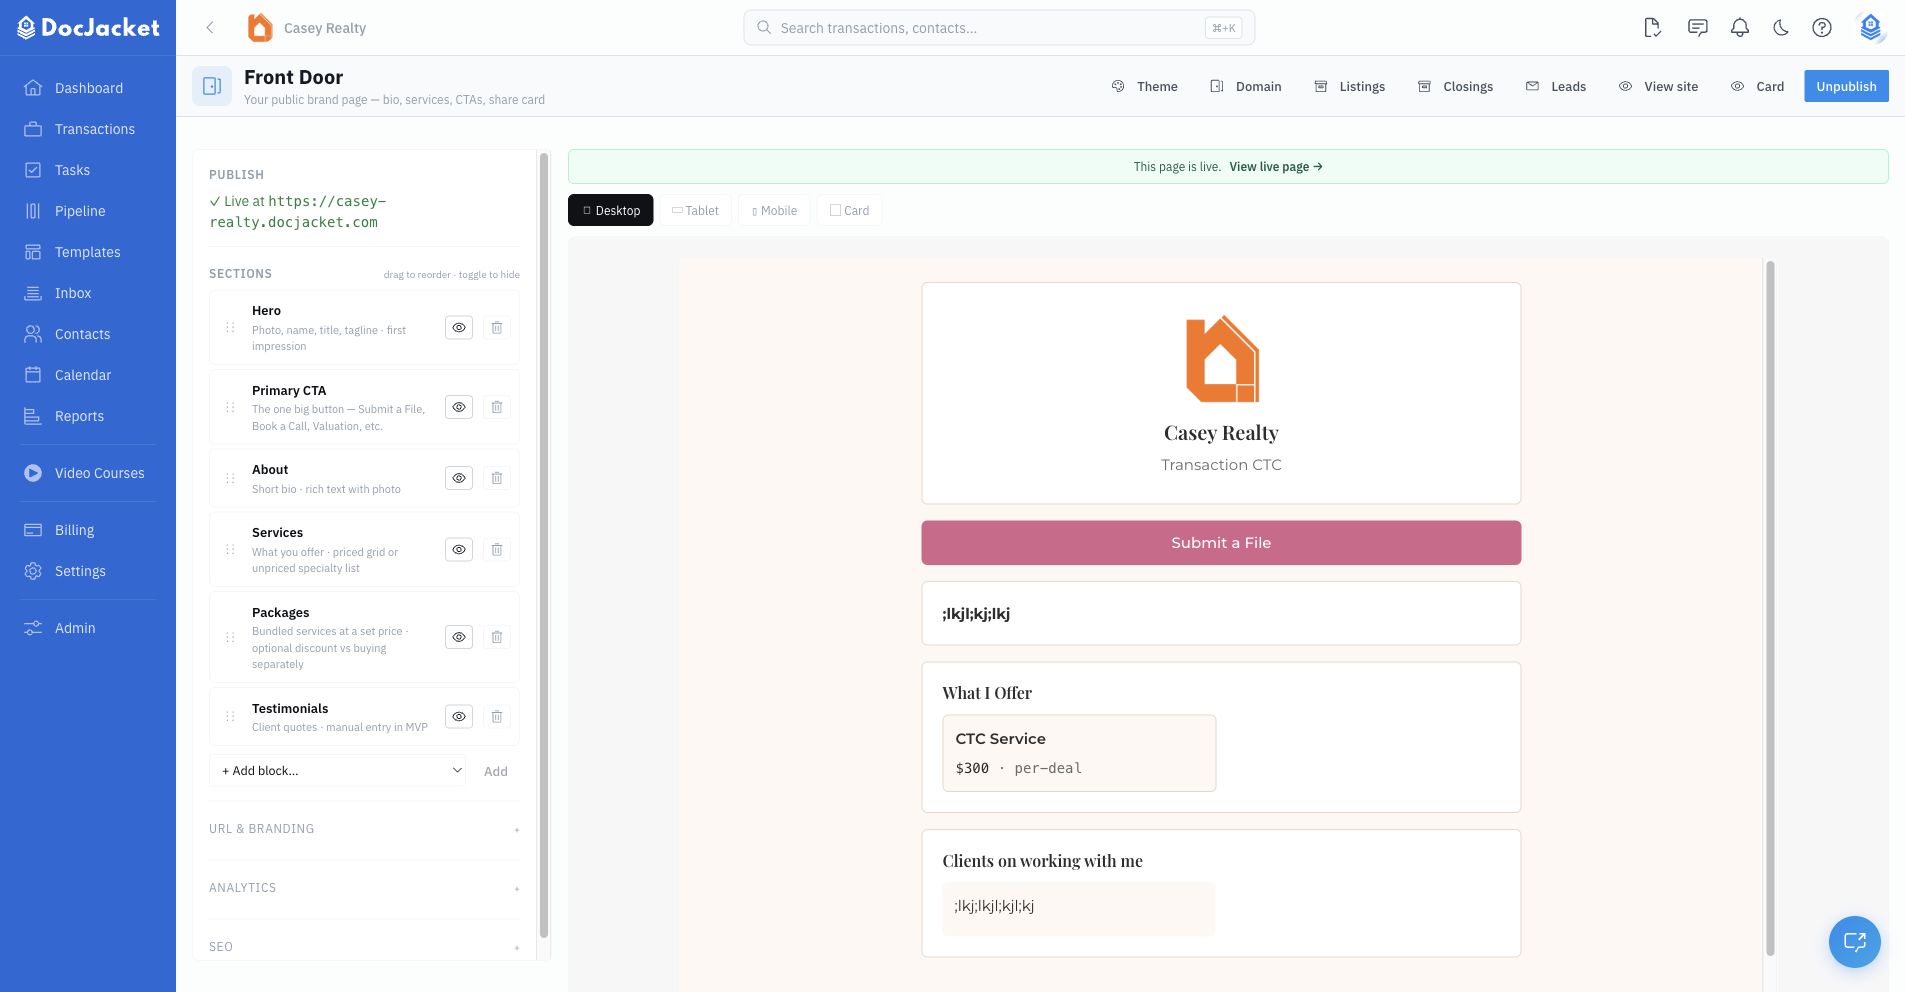Open the live casey-realty.docjacket.com URL

click(298, 212)
